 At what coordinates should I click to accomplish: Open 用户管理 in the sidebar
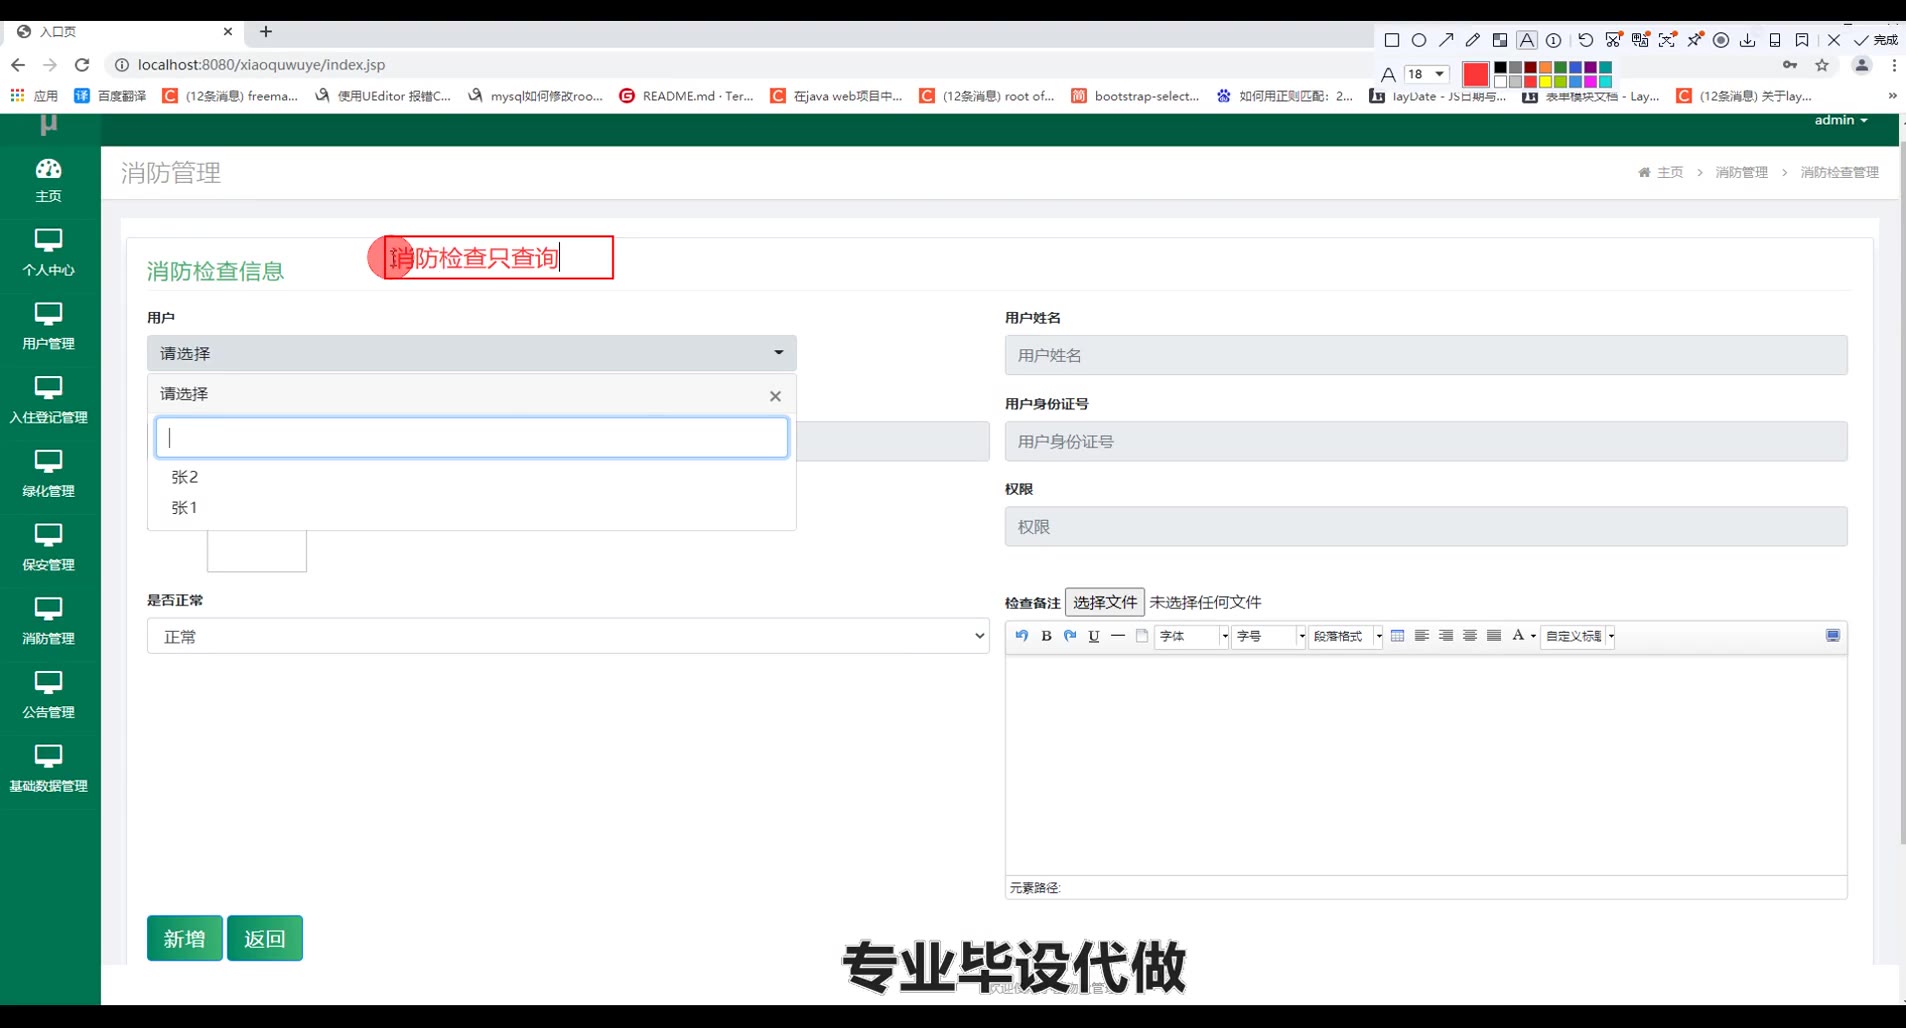pyautogui.click(x=48, y=328)
